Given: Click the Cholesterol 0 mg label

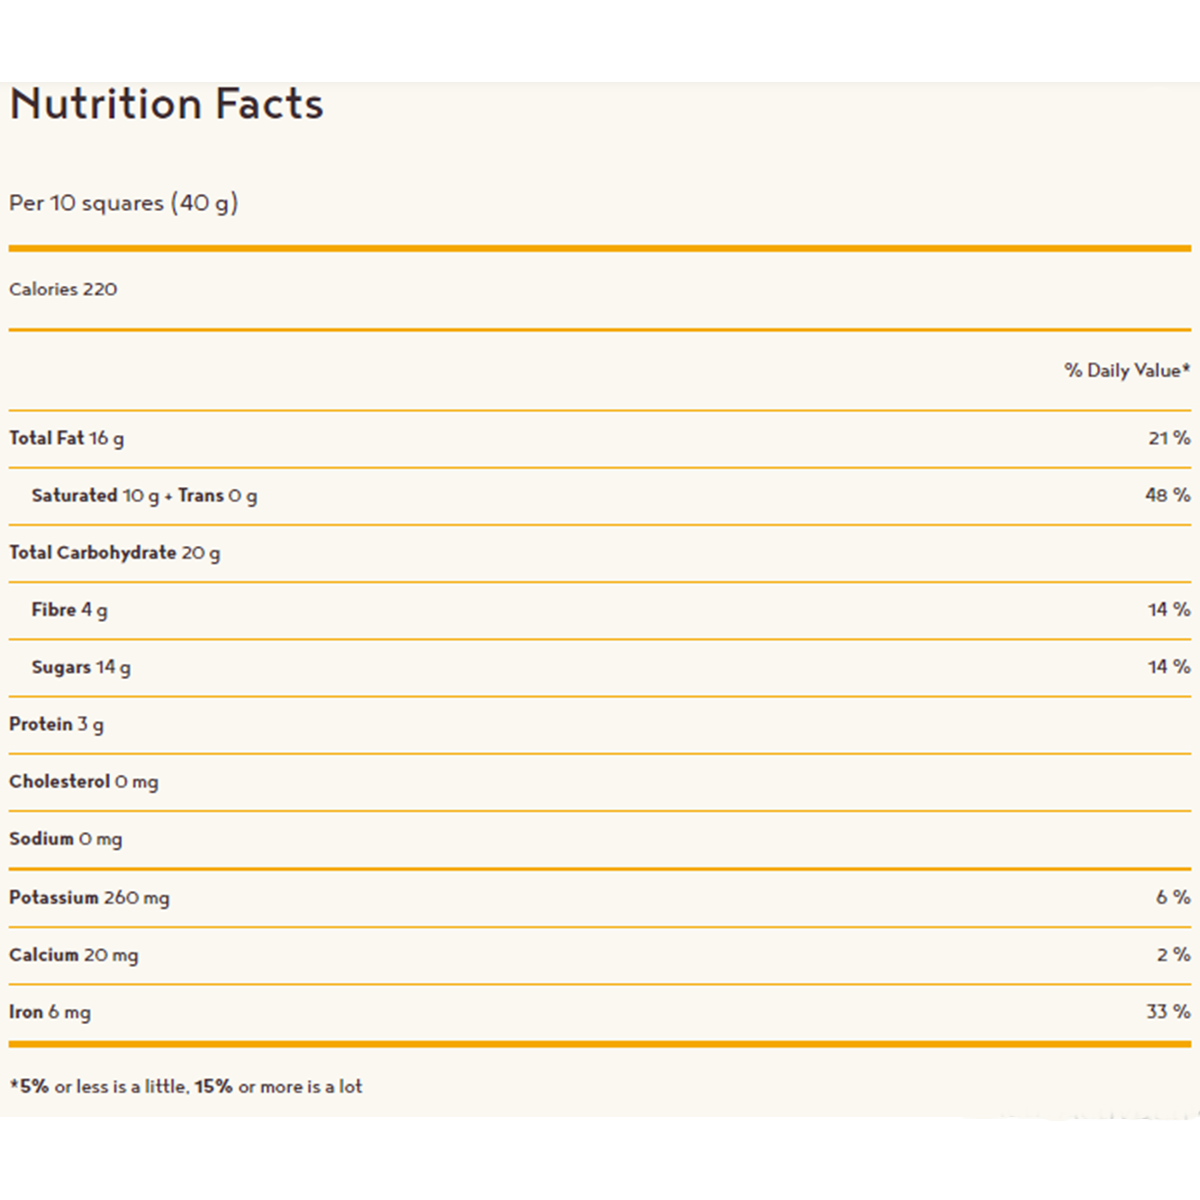Looking at the screenshot, I should click(x=84, y=781).
